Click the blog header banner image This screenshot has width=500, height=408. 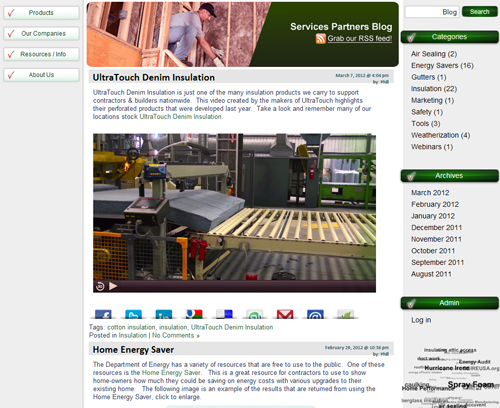(242, 34)
